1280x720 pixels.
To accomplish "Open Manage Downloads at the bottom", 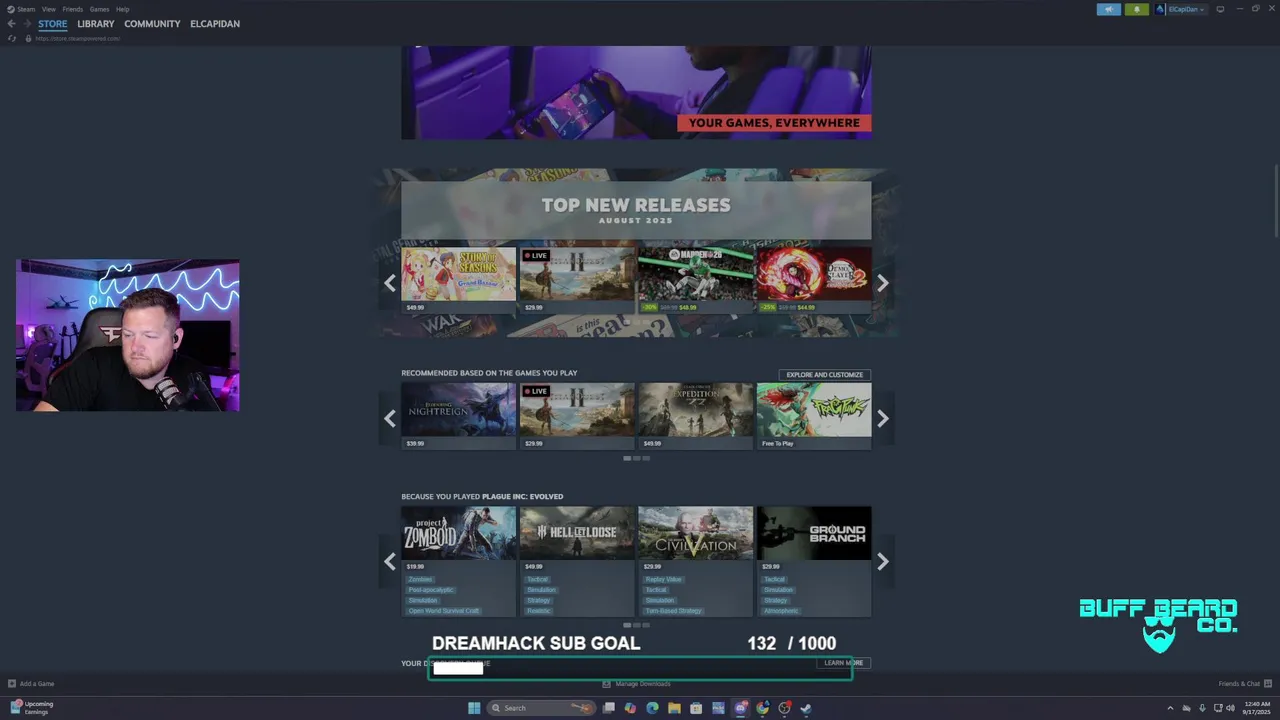I will [x=637, y=684].
